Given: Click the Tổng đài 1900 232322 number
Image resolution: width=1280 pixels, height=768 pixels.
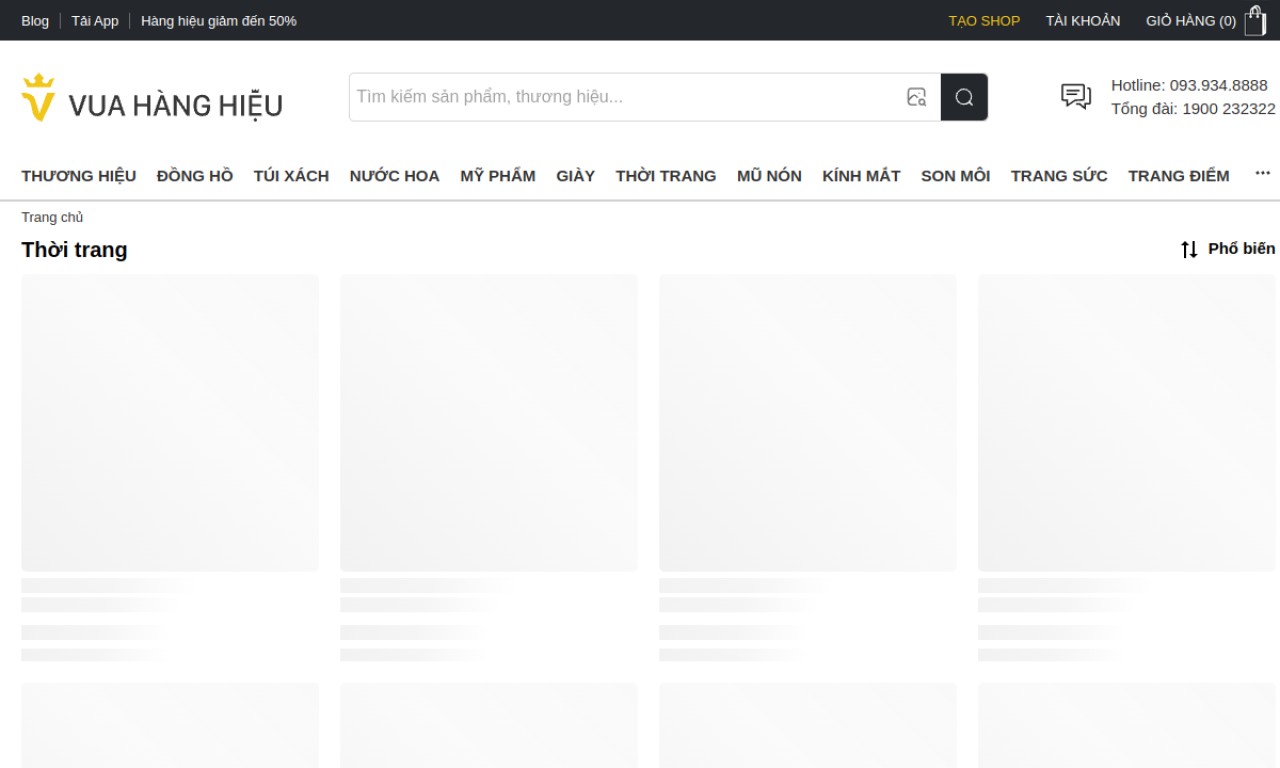Looking at the screenshot, I should pyautogui.click(x=1193, y=109).
